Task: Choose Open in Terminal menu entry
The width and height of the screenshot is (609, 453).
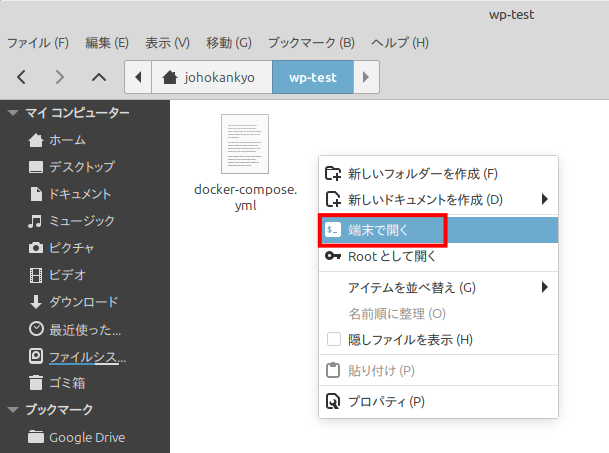Action: [382, 230]
